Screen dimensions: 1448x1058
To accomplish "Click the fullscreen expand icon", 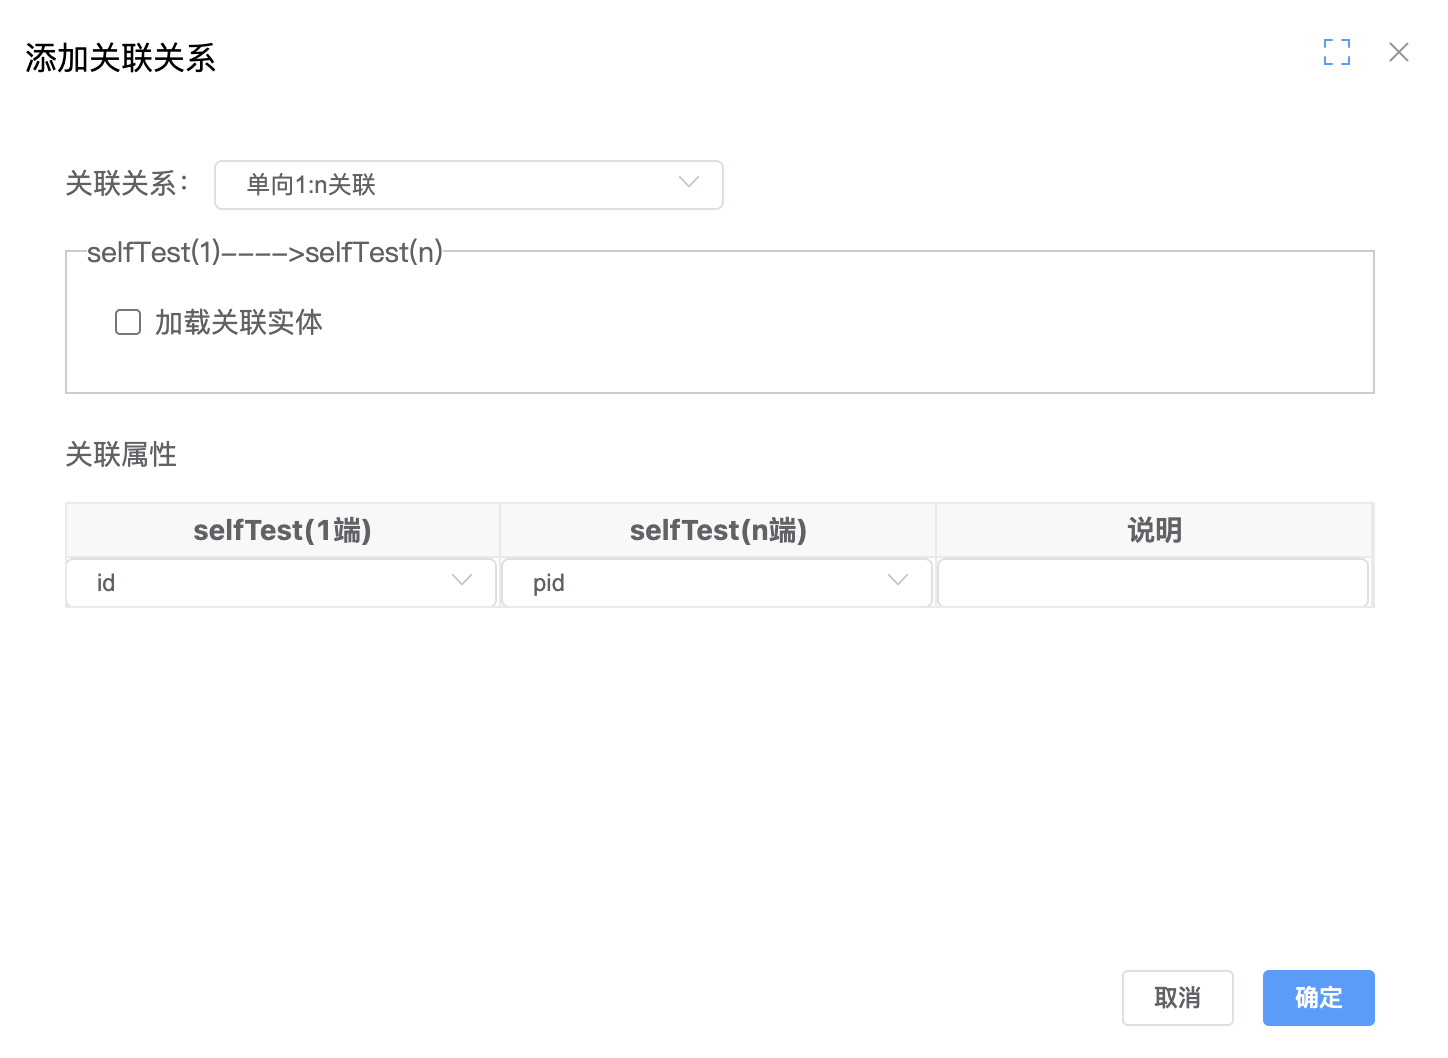I will [x=1336, y=52].
